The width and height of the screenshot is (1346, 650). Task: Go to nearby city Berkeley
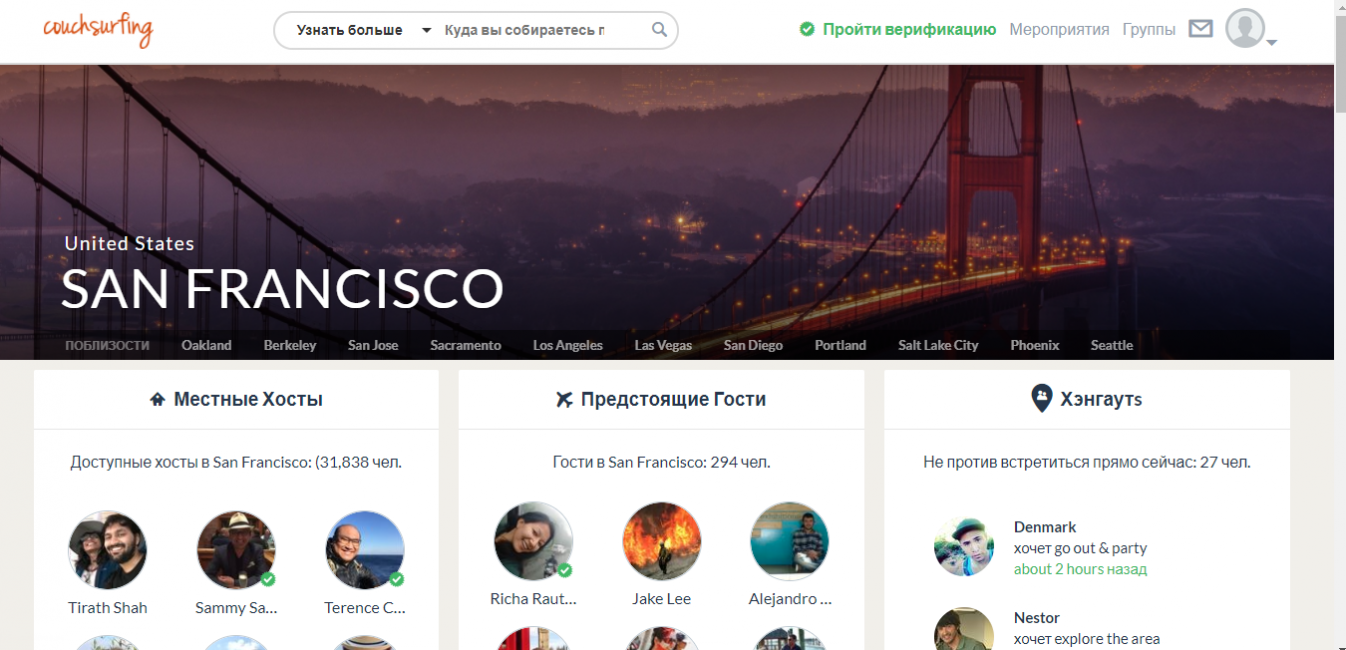click(x=290, y=345)
